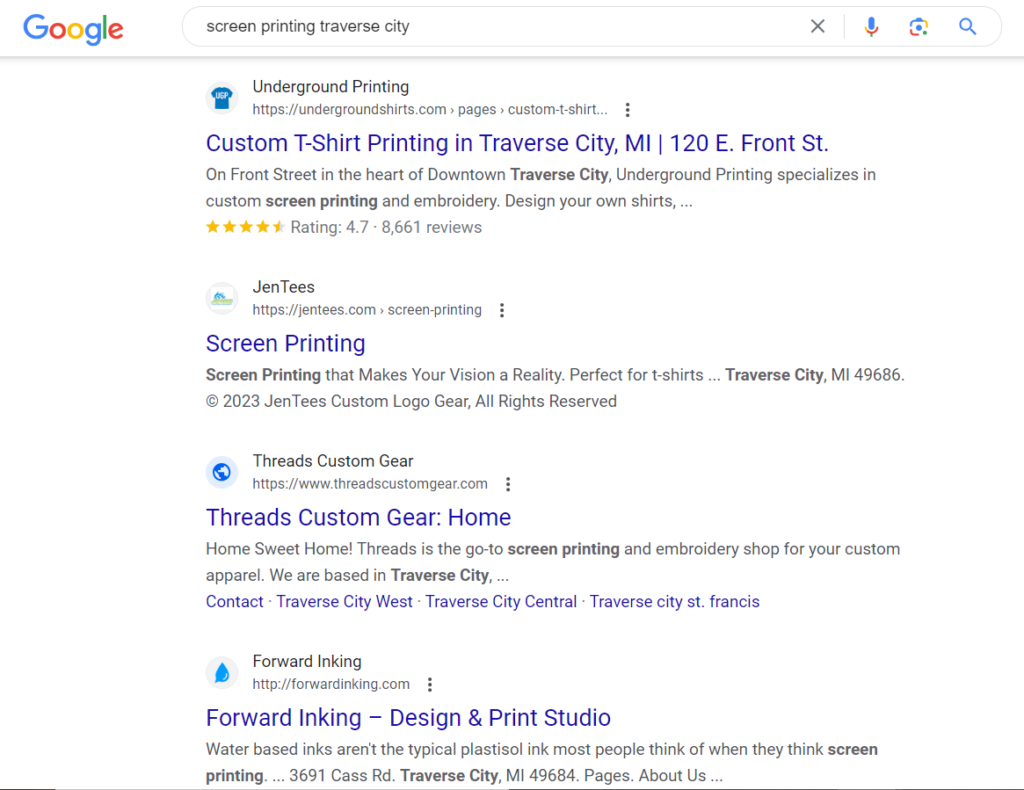Start voice search with microphone icon
This screenshot has height=790, width=1024.
pyautogui.click(x=871, y=27)
